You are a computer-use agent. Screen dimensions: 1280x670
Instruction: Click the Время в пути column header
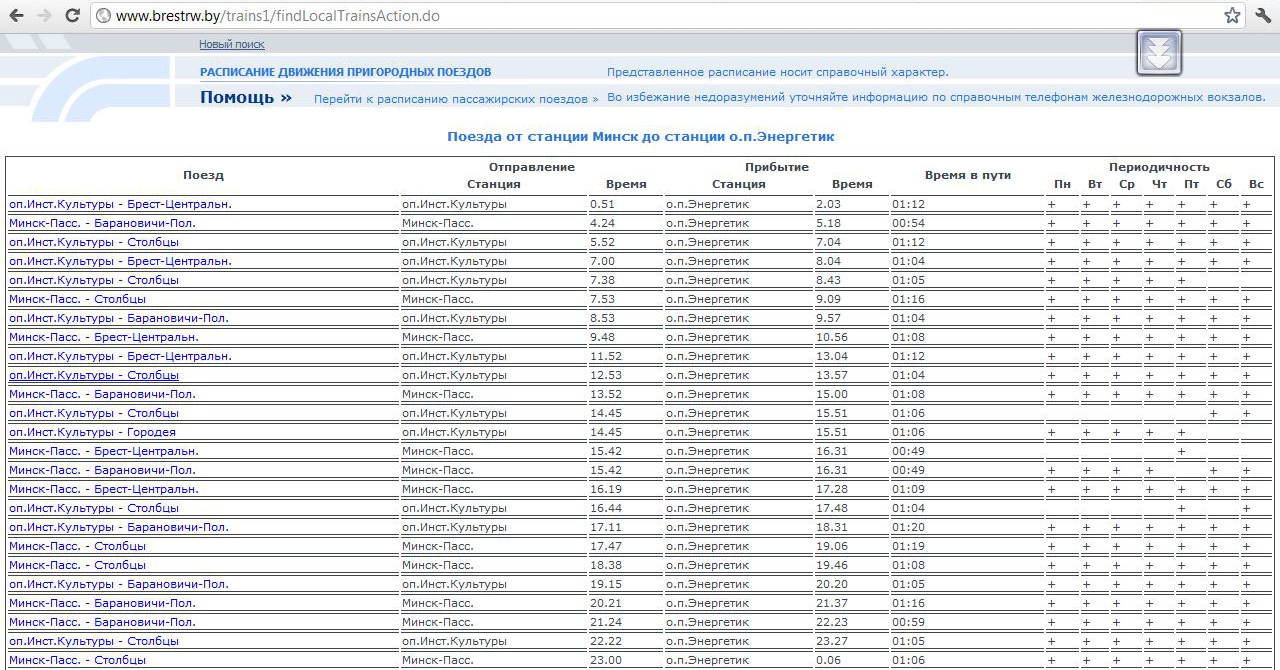(968, 175)
